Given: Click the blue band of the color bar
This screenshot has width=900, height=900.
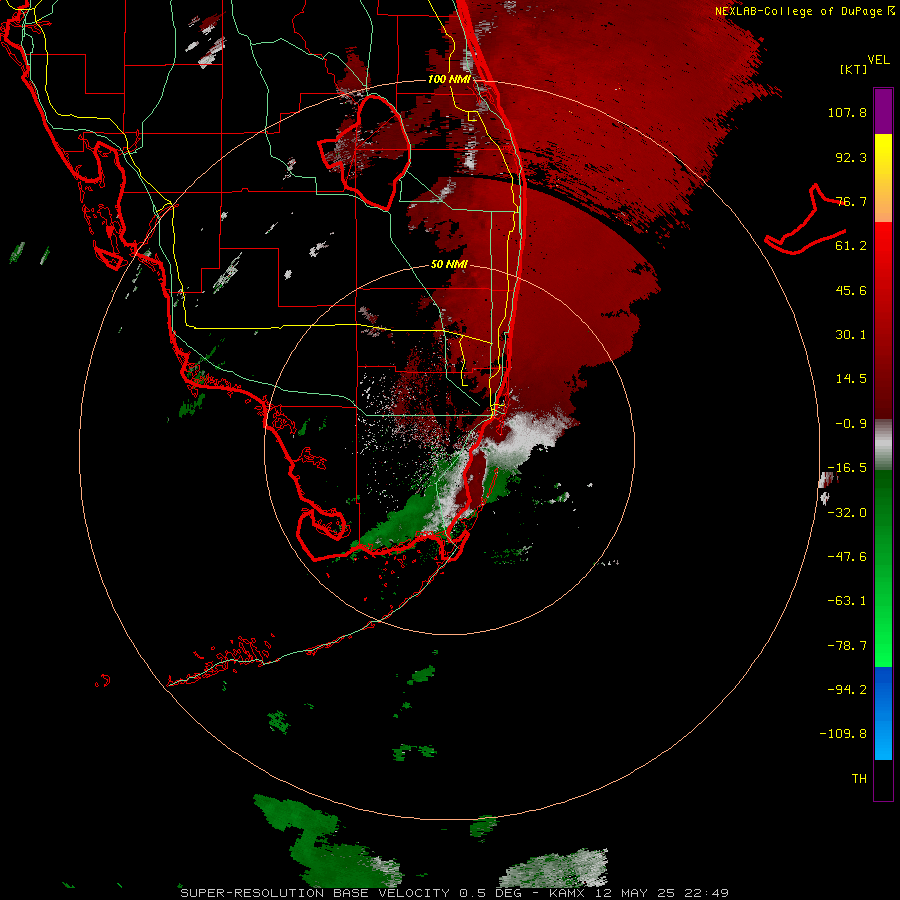Looking at the screenshot, I should [883, 713].
